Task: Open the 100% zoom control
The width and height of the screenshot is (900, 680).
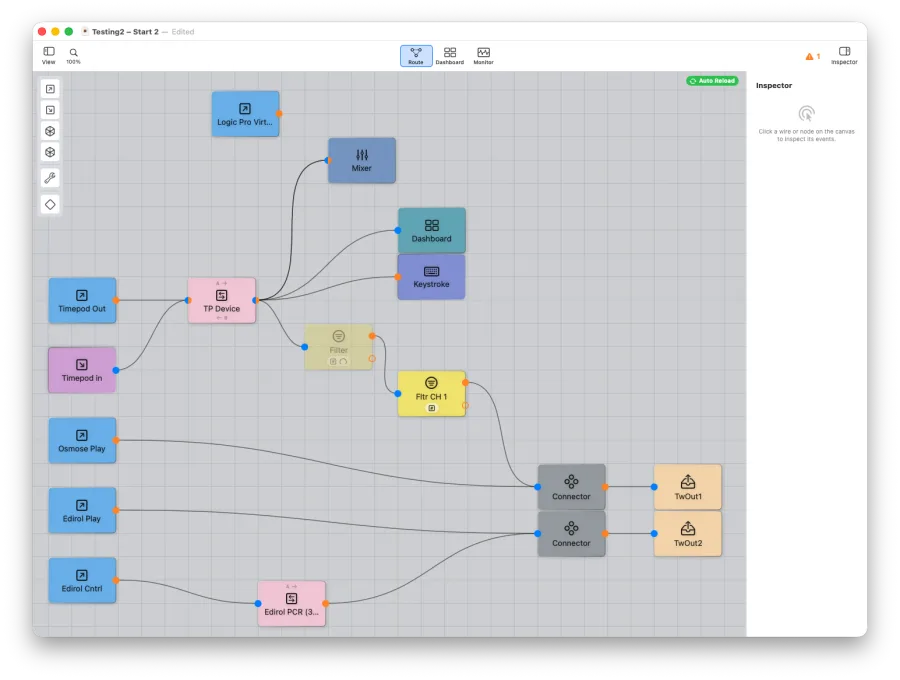Action: [73, 56]
